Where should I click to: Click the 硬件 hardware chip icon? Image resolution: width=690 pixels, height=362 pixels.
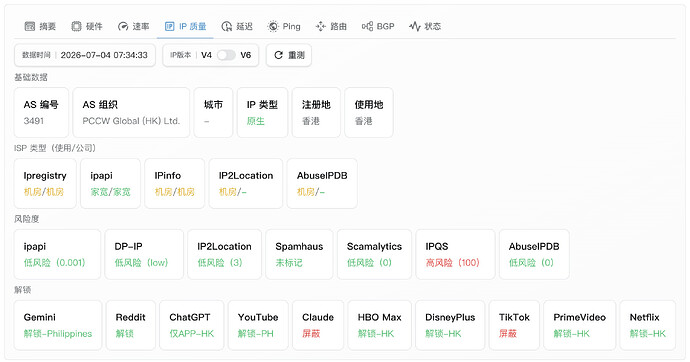click(76, 26)
